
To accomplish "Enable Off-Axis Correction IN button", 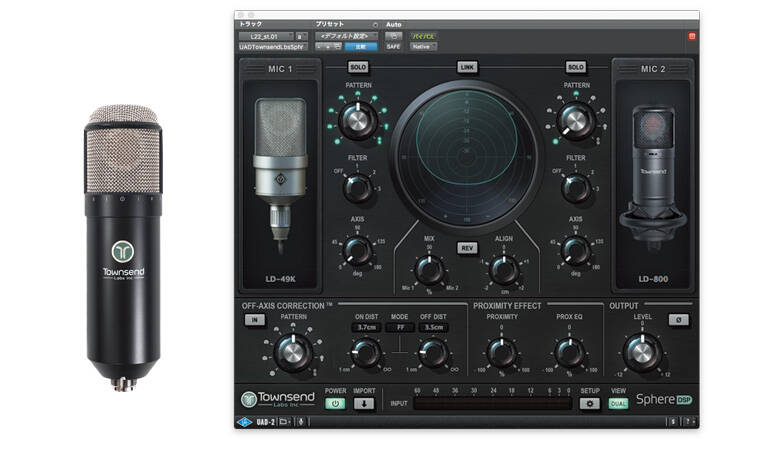I will pos(255,320).
